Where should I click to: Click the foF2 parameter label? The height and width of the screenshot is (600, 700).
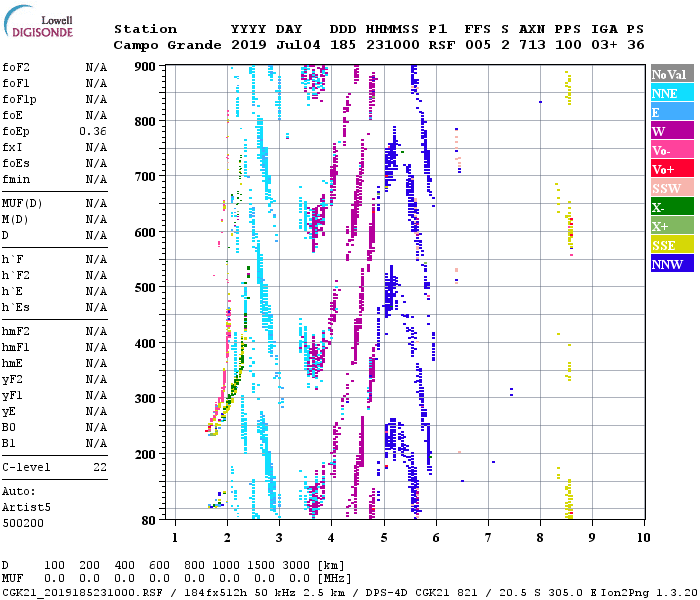16,67
